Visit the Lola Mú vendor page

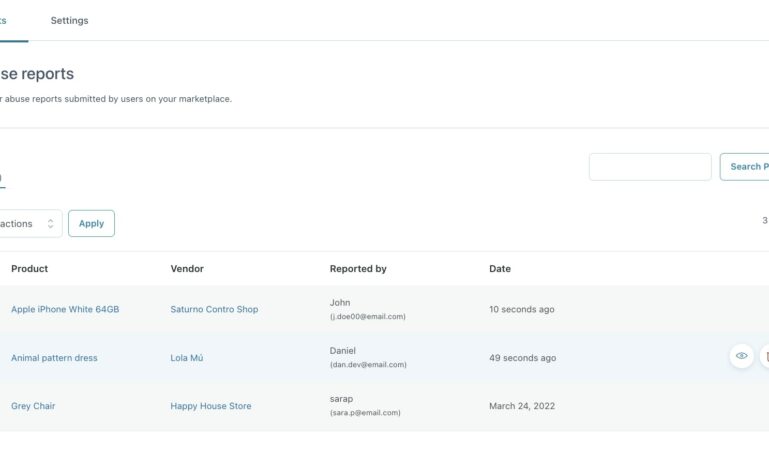[187, 358]
